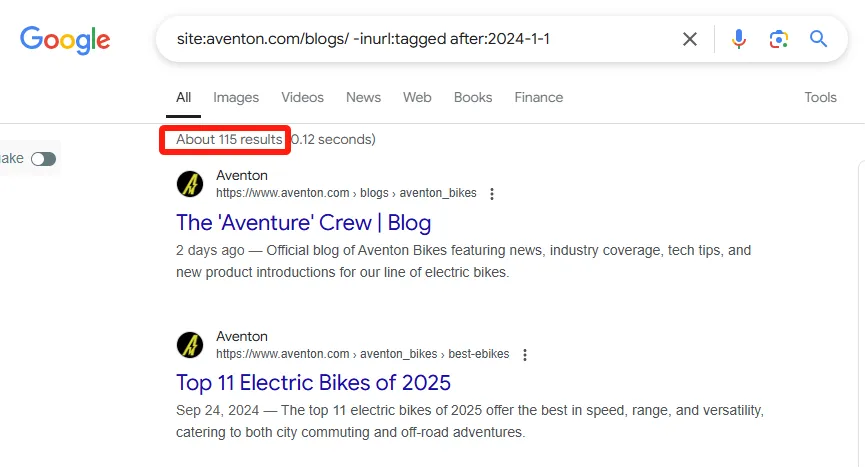Clear the search query with X

click(689, 39)
